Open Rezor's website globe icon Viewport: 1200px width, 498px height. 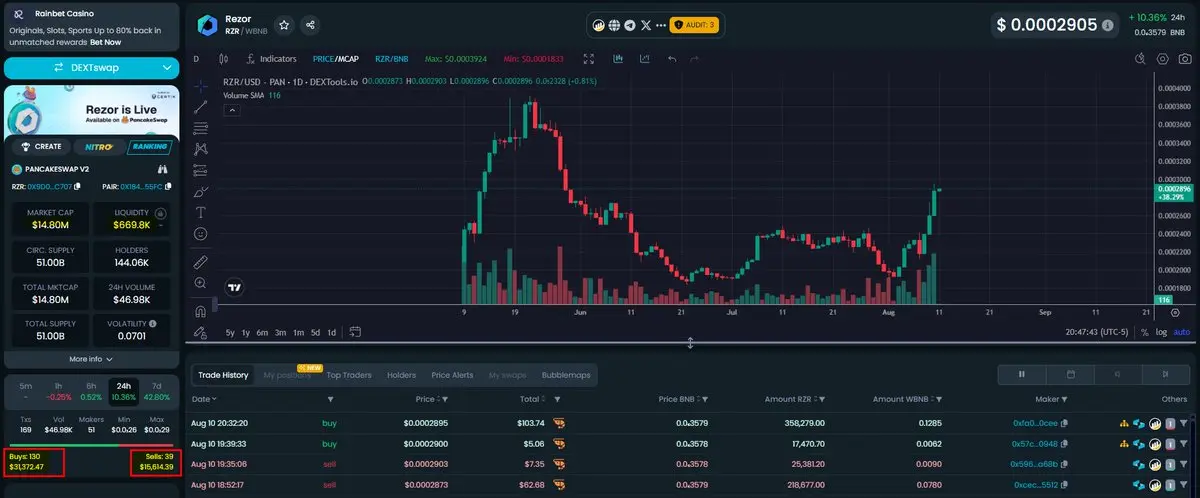614,25
